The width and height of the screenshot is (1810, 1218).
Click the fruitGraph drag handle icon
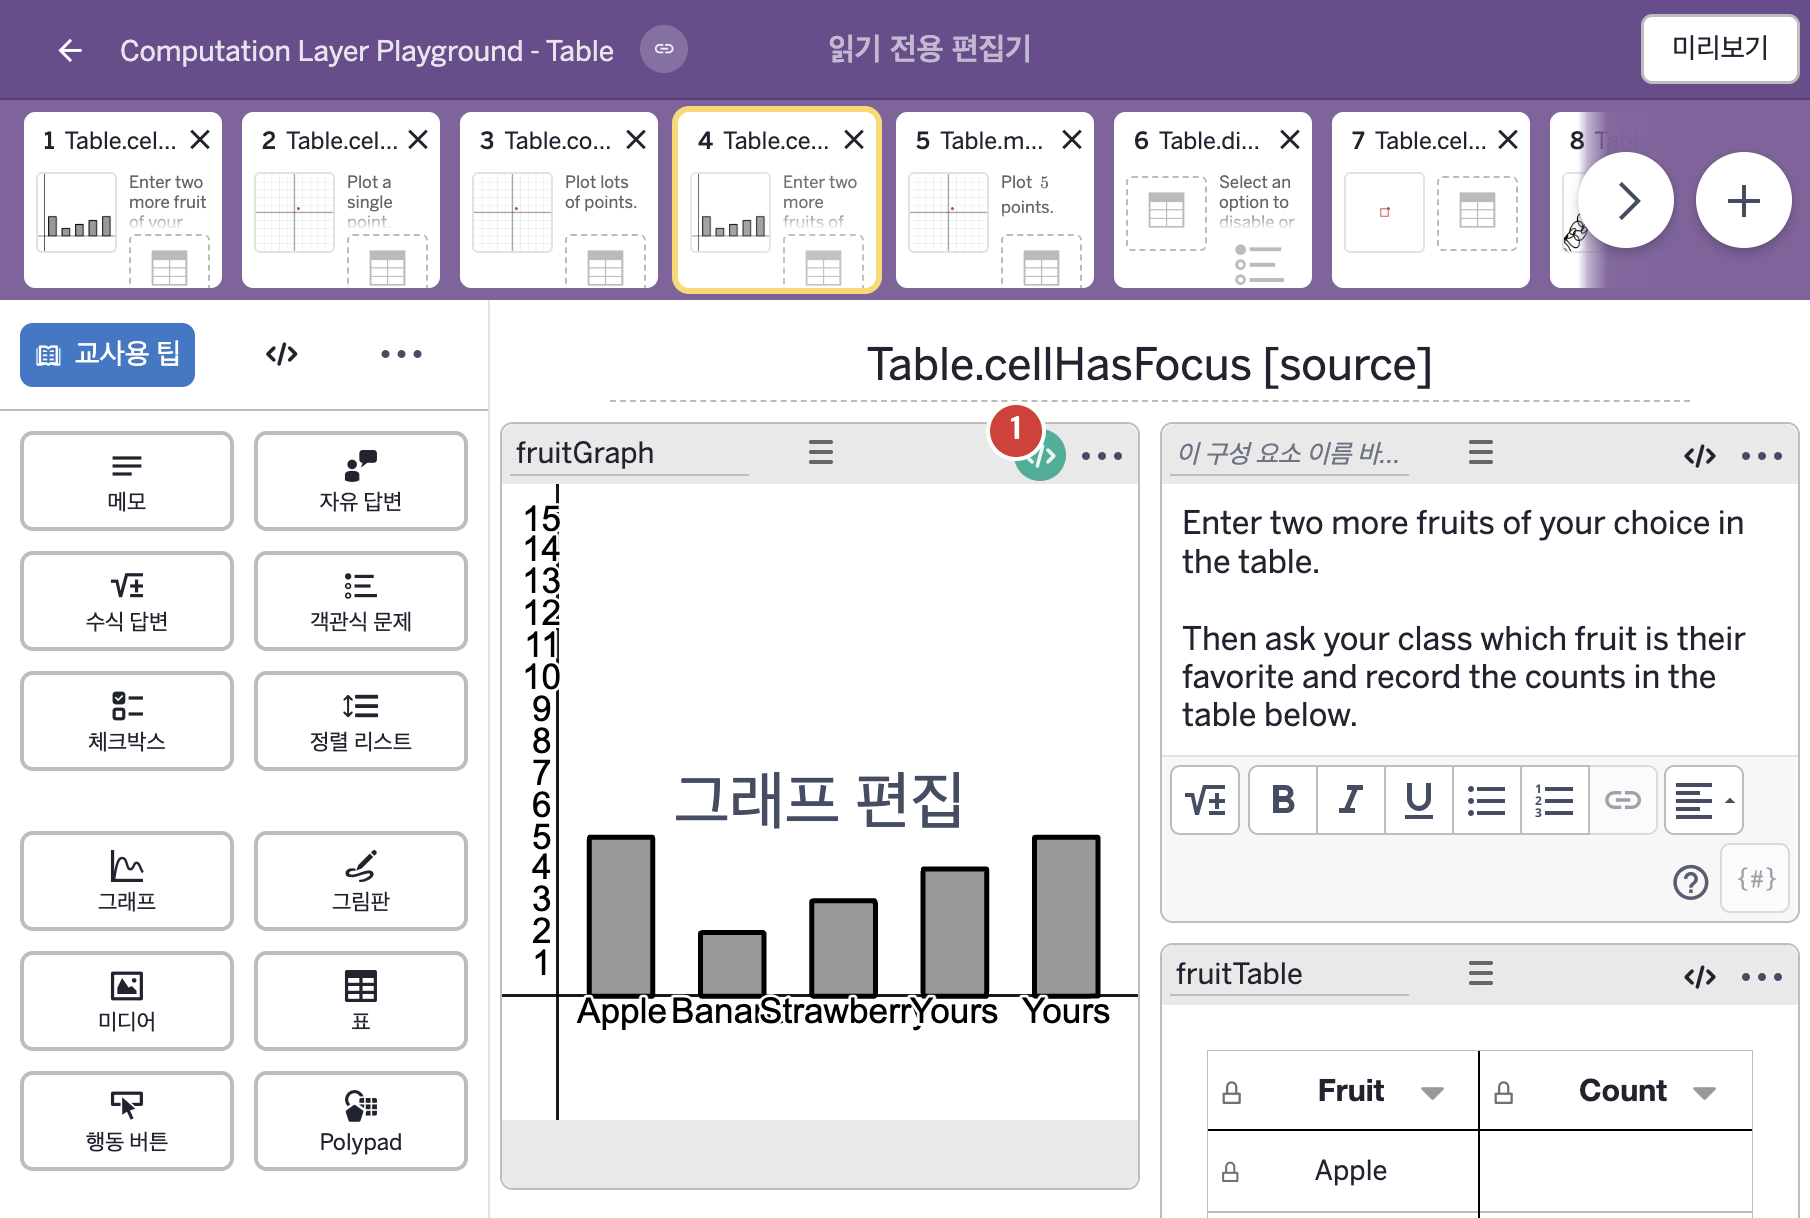821,452
